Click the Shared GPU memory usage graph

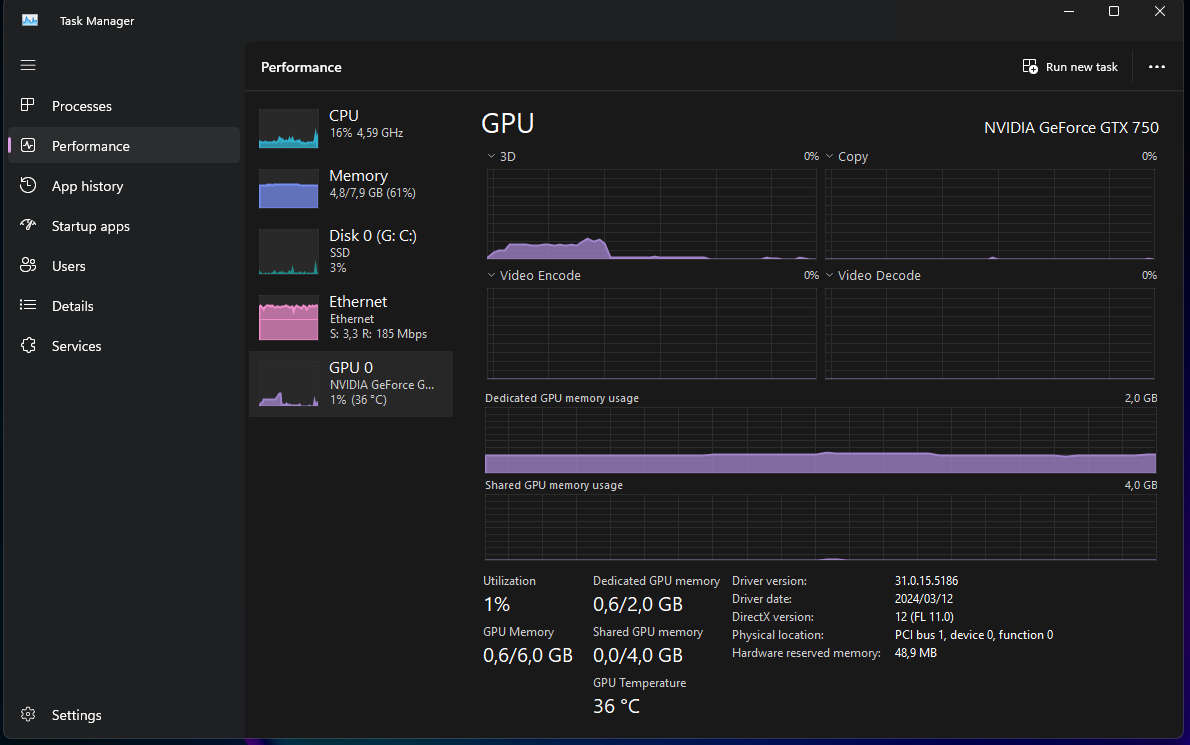point(820,525)
